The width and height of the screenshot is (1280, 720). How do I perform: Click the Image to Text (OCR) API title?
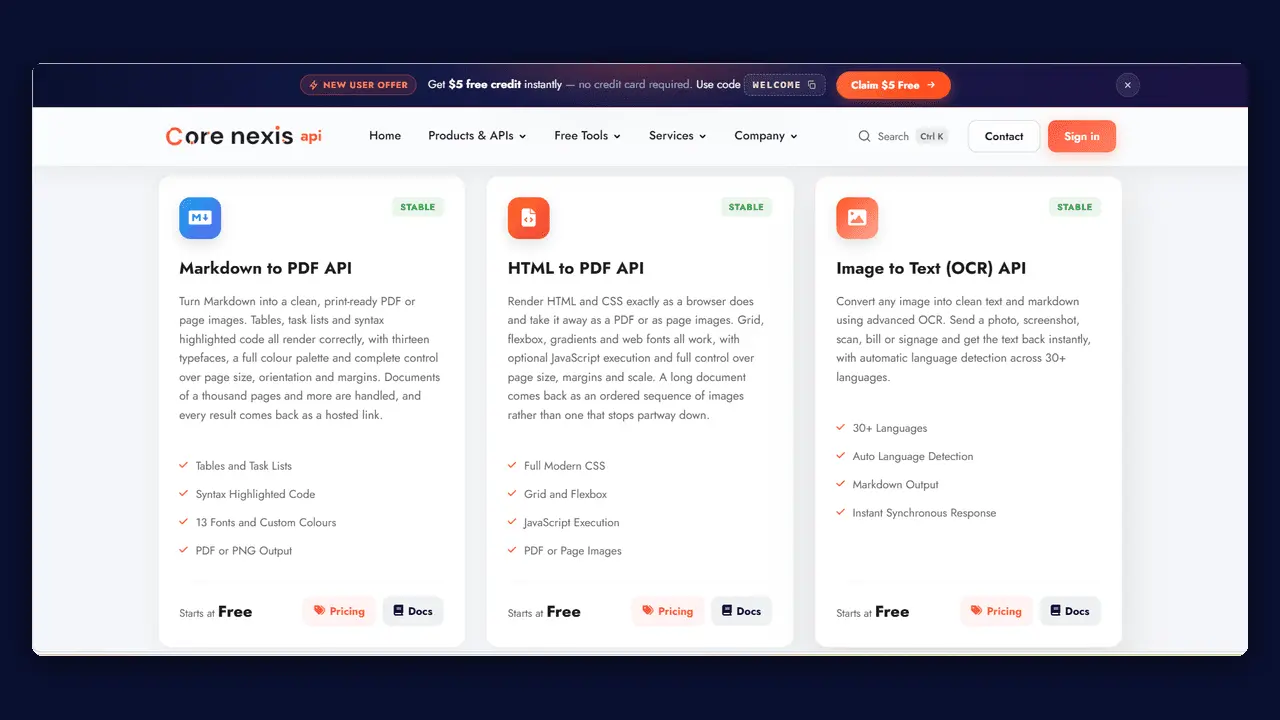[x=931, y=268]
